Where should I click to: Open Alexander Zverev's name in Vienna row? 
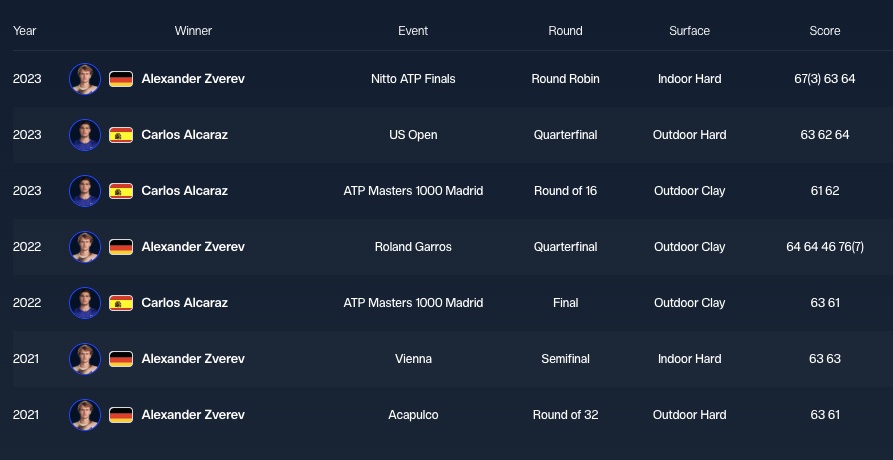click(193, 359)
